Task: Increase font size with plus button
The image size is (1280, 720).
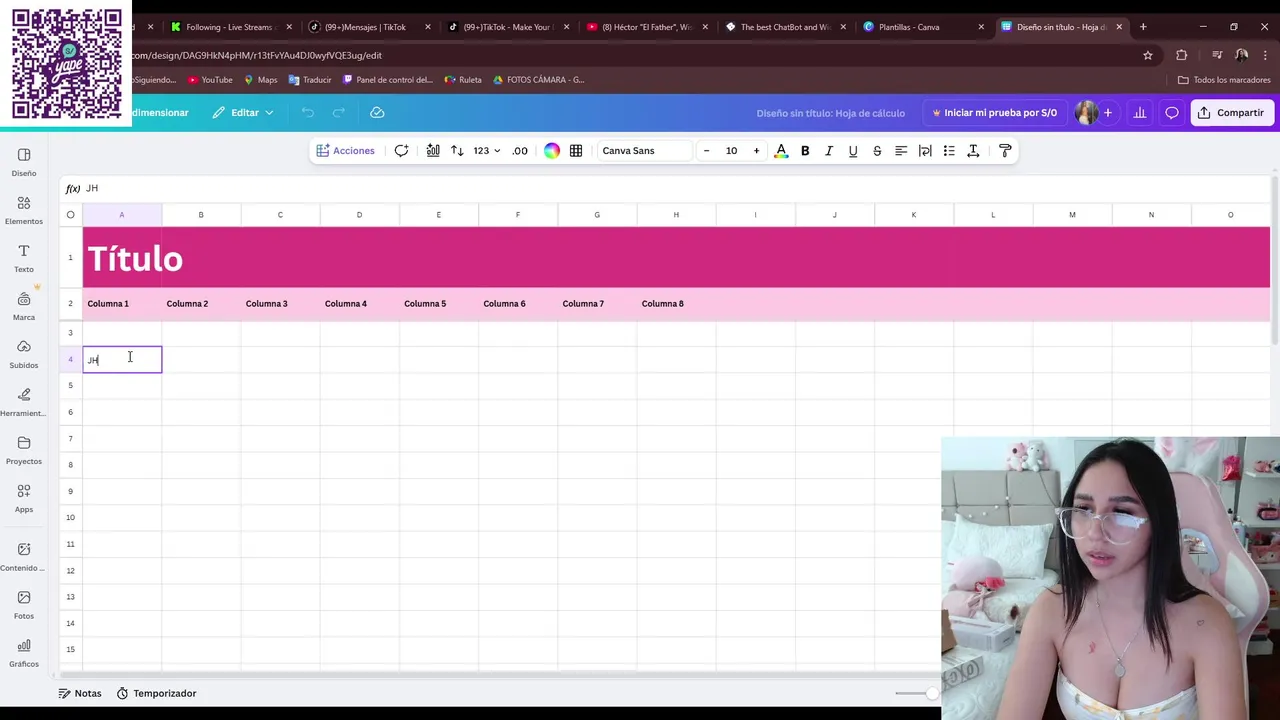Action: tap(756, 151)
